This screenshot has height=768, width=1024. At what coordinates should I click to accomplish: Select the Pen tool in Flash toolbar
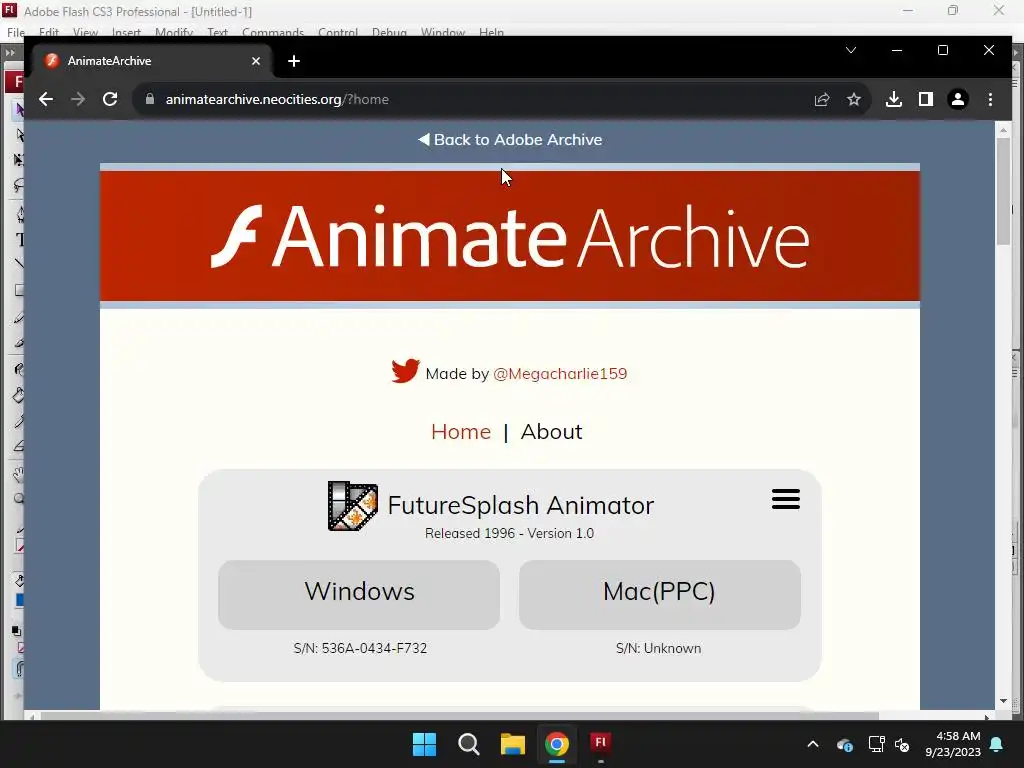click(19, 214)
